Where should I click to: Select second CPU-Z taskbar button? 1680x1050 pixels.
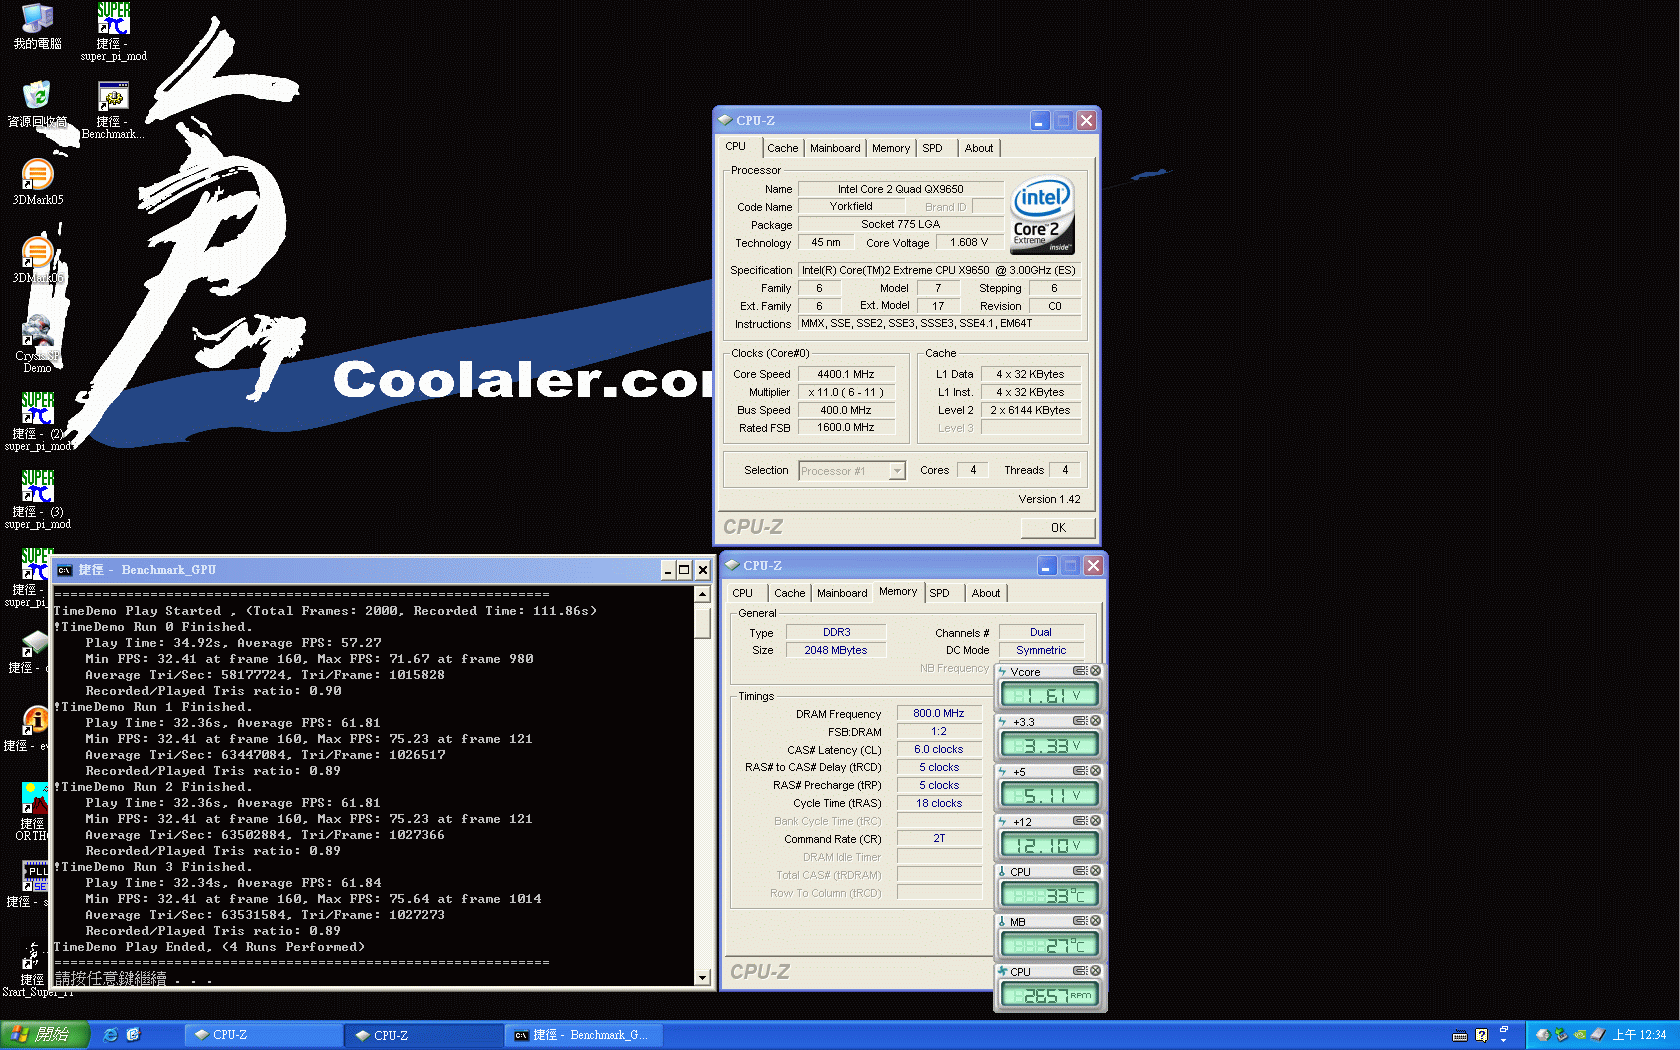(x=424, y=1035)
